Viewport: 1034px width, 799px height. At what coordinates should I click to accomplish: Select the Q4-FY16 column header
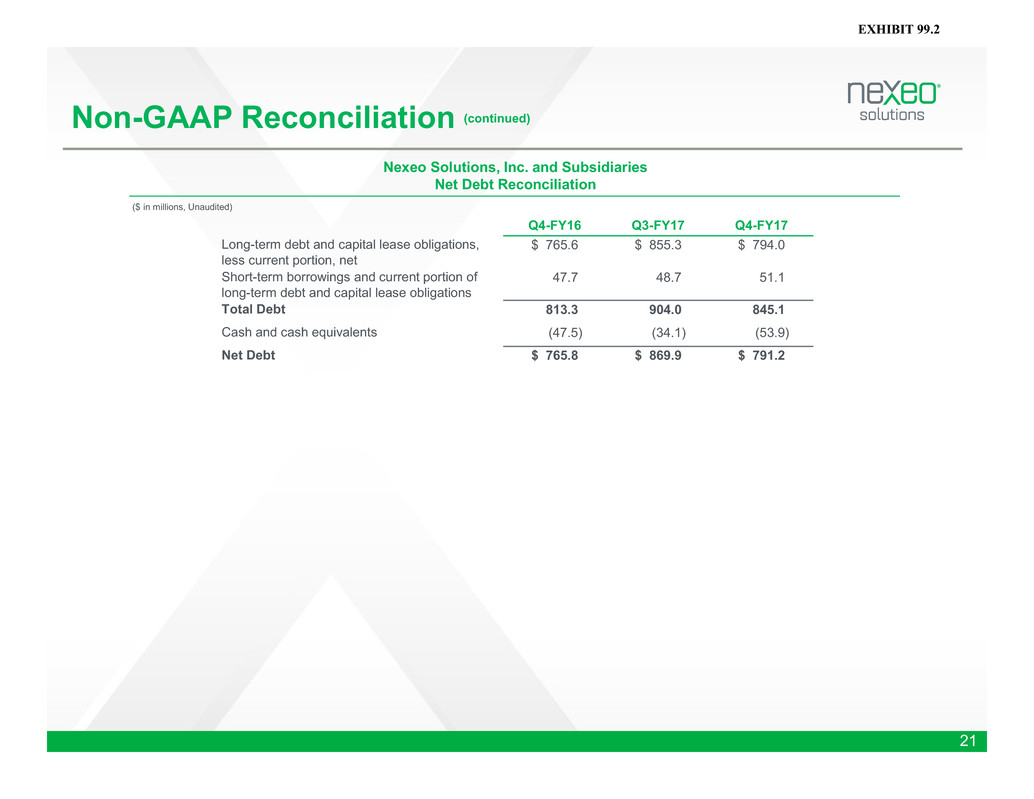[x=554, y=226]
